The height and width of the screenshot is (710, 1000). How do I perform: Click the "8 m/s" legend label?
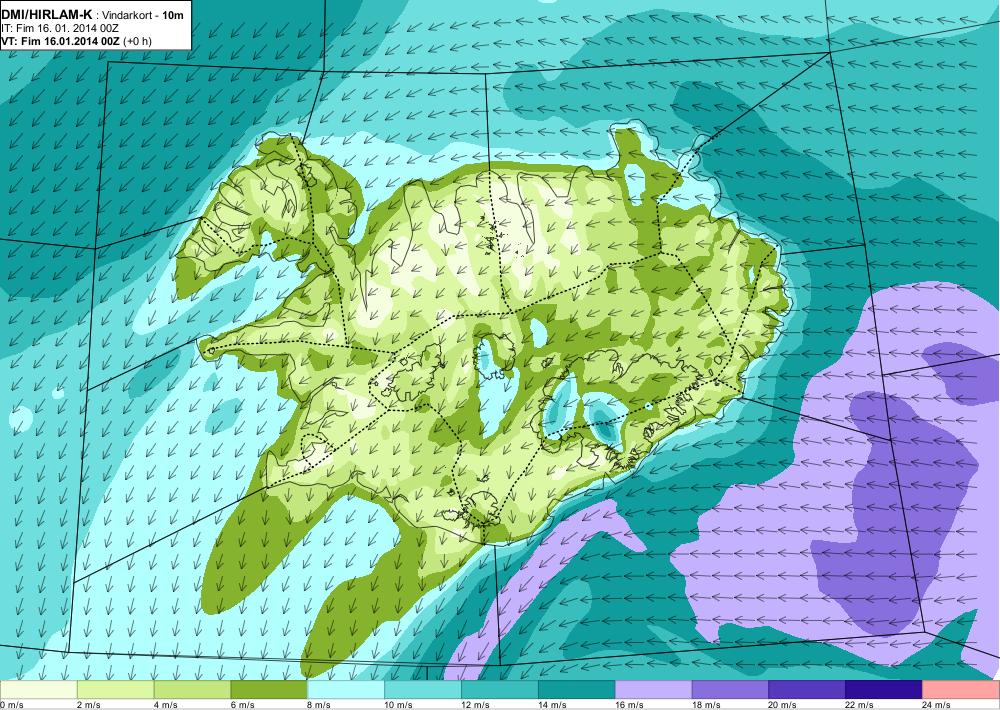coord(320,705)
